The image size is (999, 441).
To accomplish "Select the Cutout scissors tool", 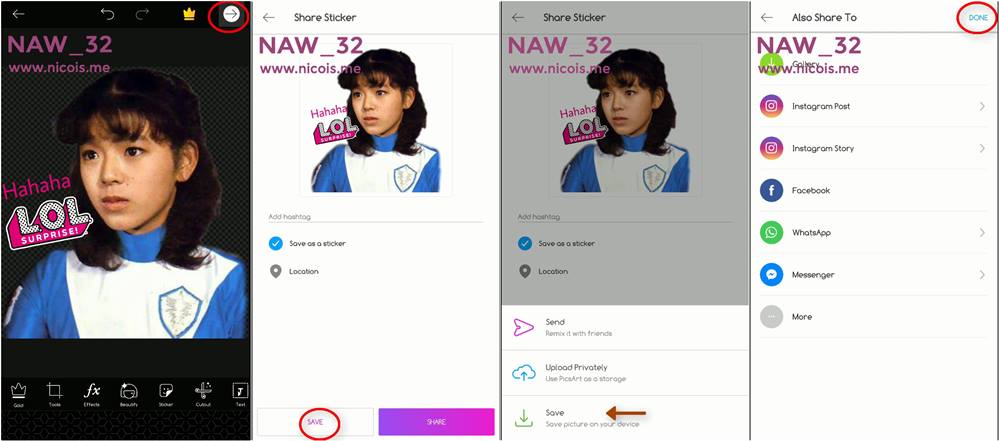I will point(203,394).
